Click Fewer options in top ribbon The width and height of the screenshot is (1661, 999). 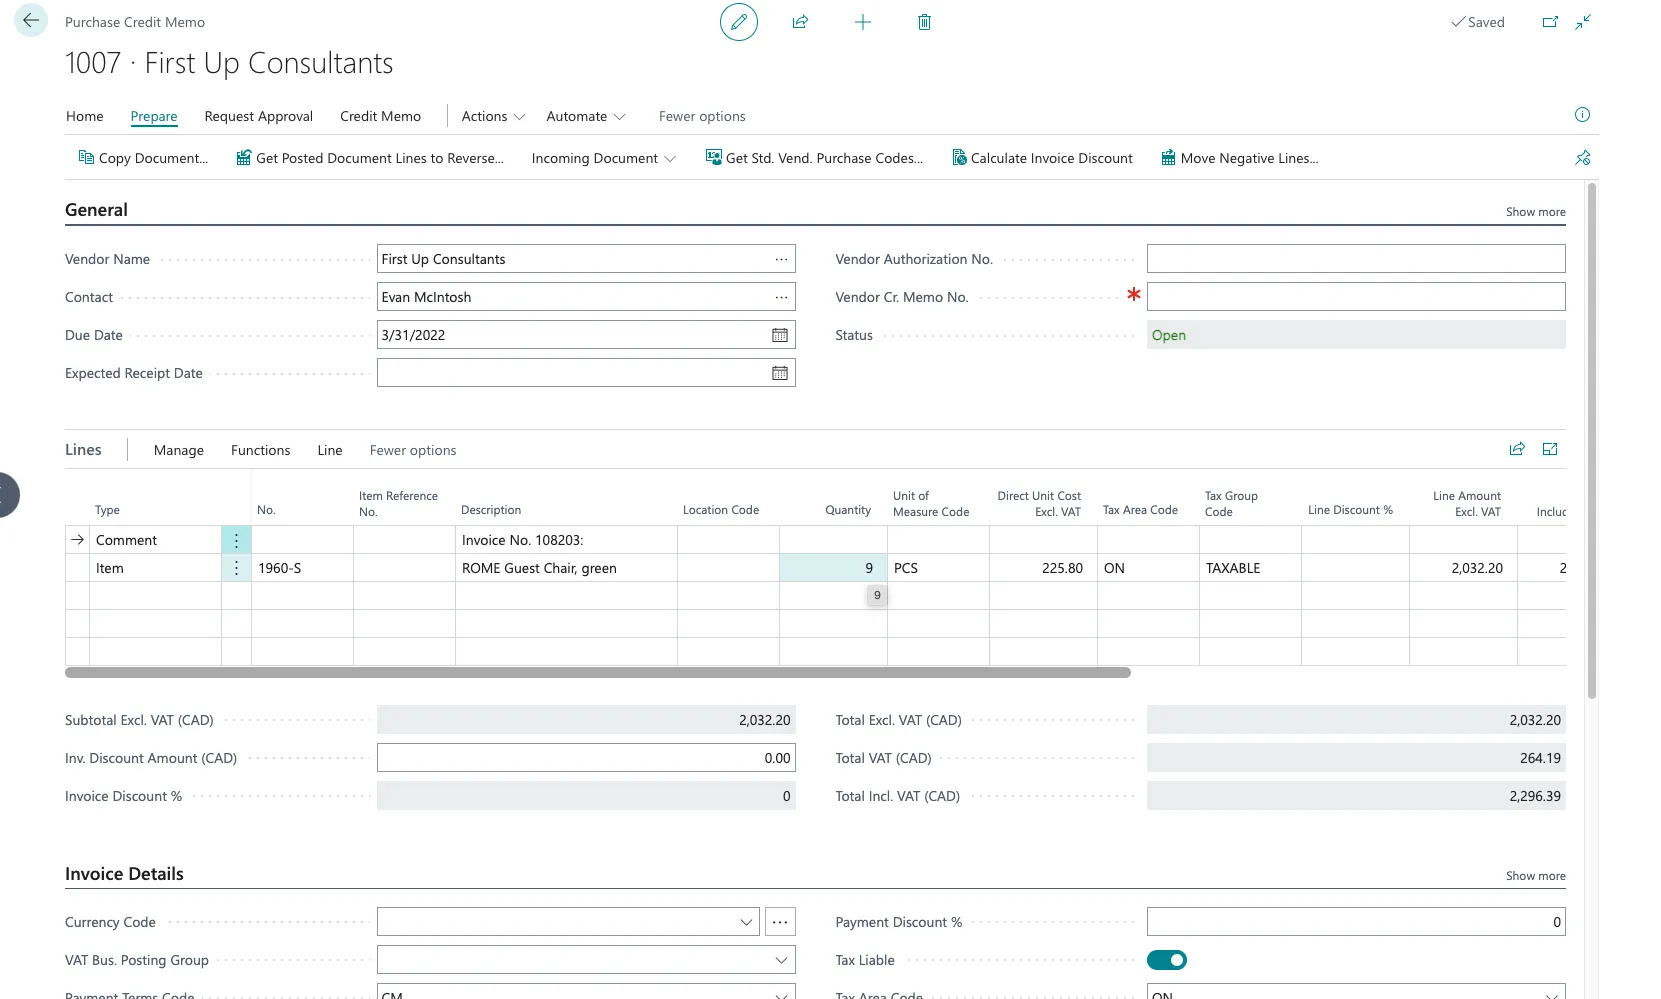tap(702, 116)
